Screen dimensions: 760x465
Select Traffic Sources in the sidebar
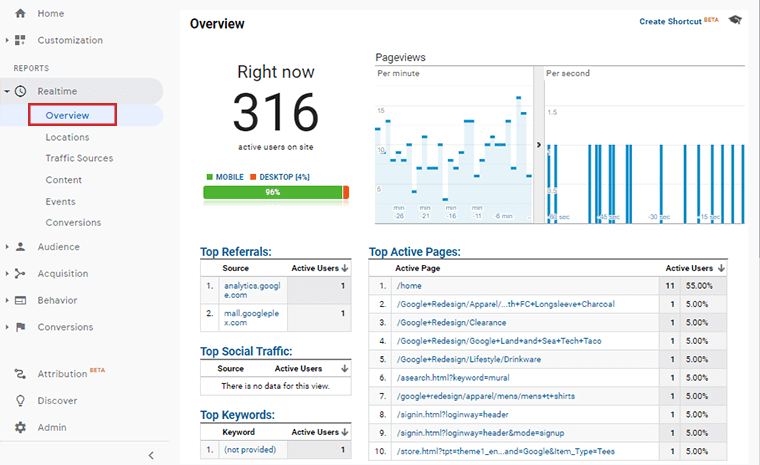79,158
